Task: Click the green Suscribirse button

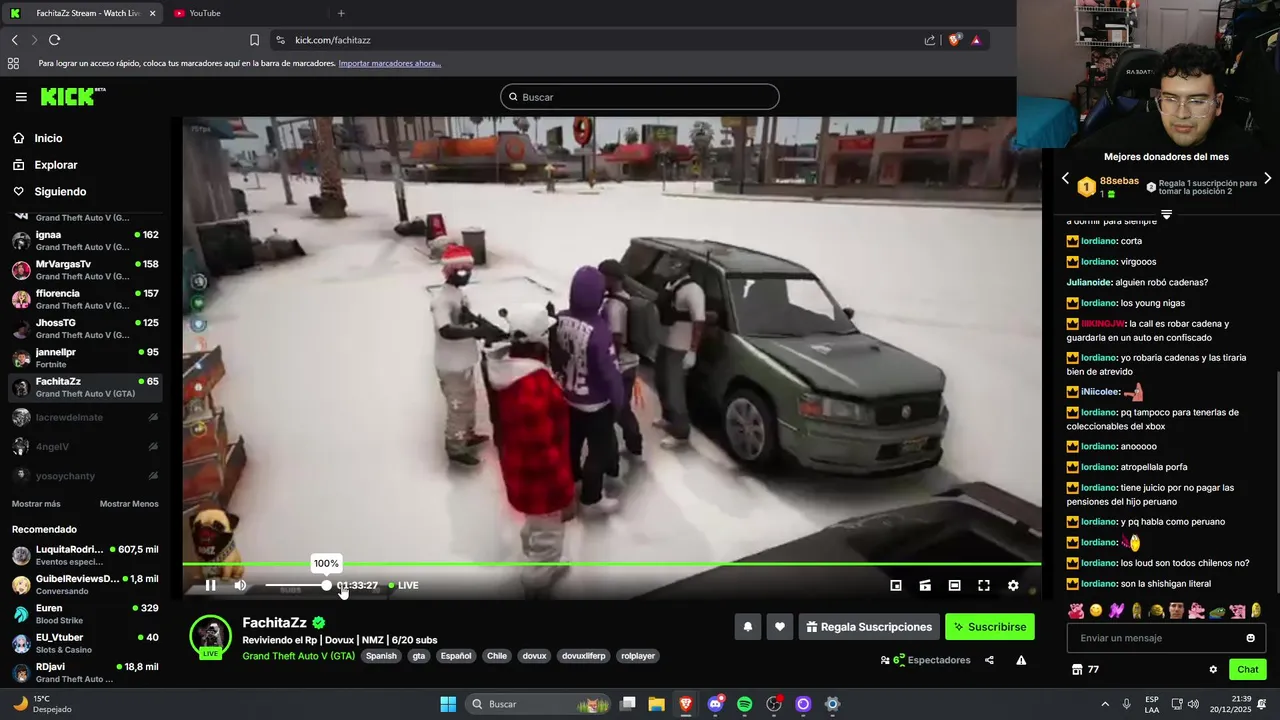Action: coord(990,627)
